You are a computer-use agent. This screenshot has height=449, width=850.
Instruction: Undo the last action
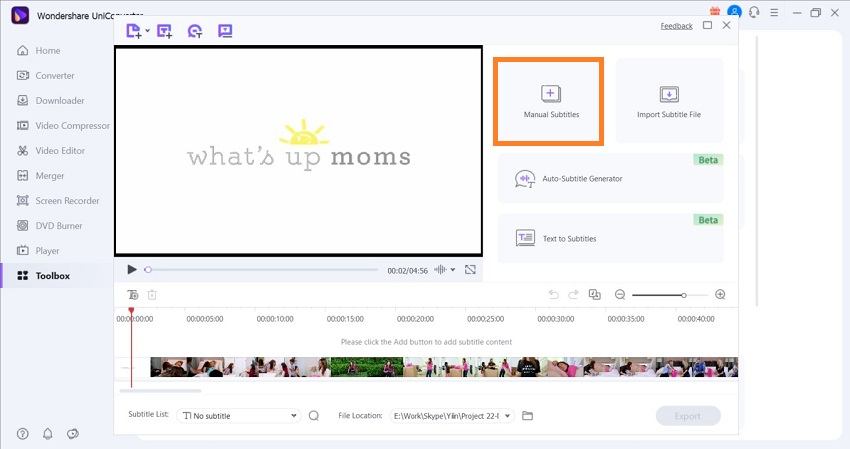[553, 294]
